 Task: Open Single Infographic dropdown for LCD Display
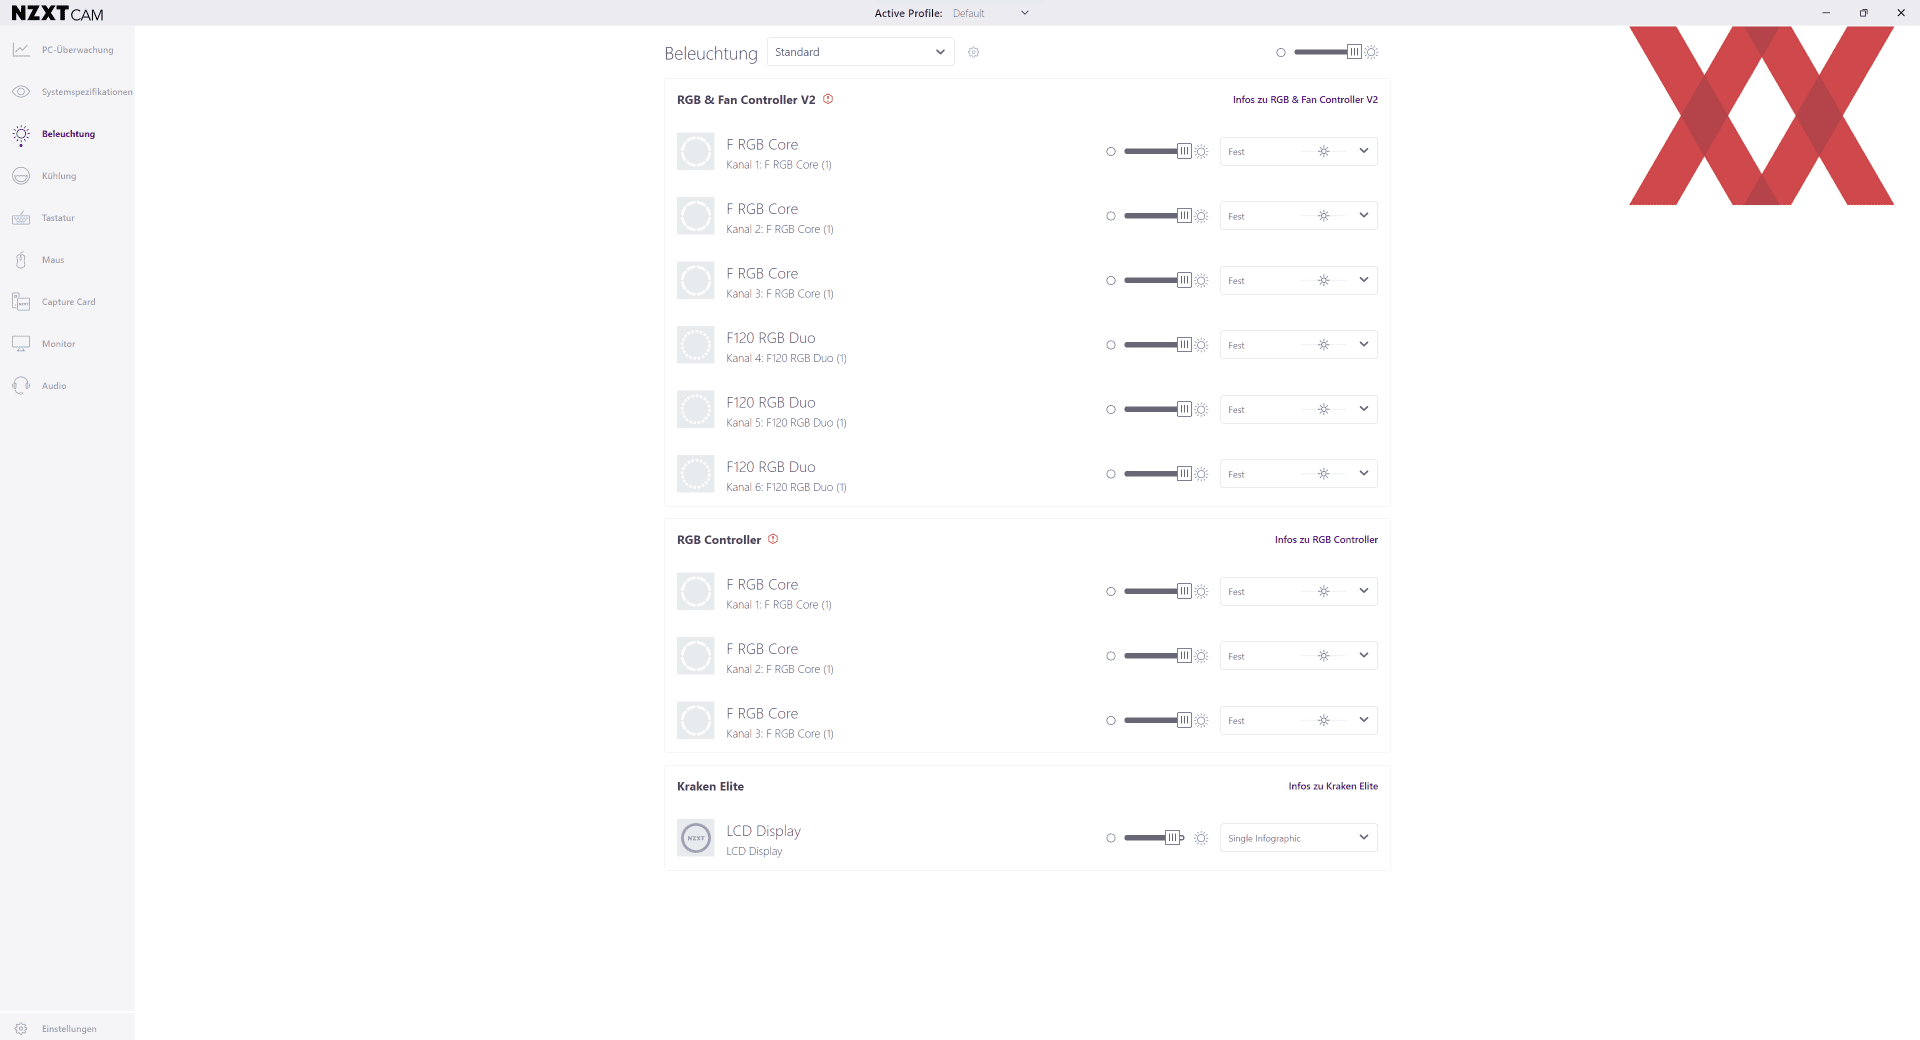pyautogui.click(x=1298, y=838)
